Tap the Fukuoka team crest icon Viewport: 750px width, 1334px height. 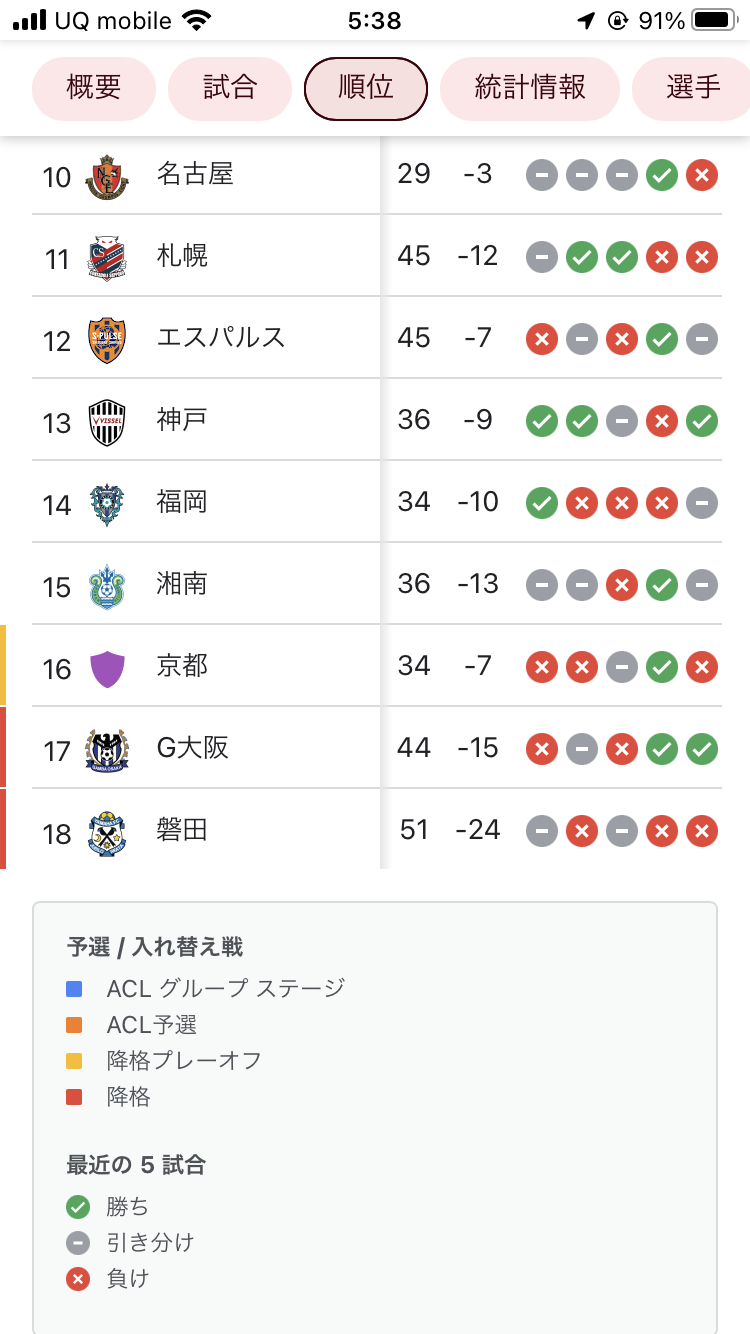[x=107, y=504]
